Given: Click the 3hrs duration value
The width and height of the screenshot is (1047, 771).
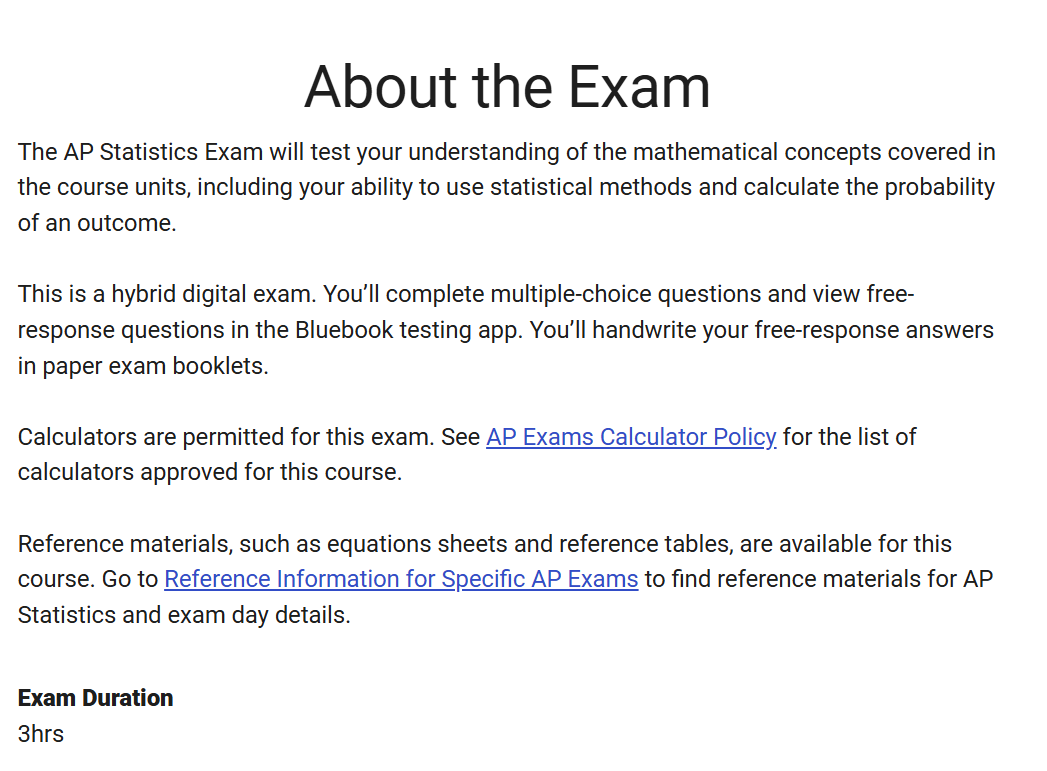Looking at the screenshot, I should point(41,734).
